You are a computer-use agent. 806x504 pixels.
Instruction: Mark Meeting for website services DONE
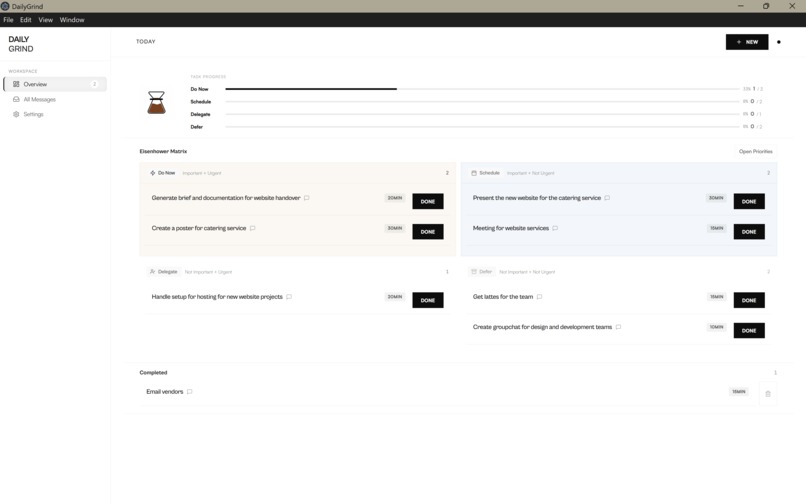tap(749, 232)
